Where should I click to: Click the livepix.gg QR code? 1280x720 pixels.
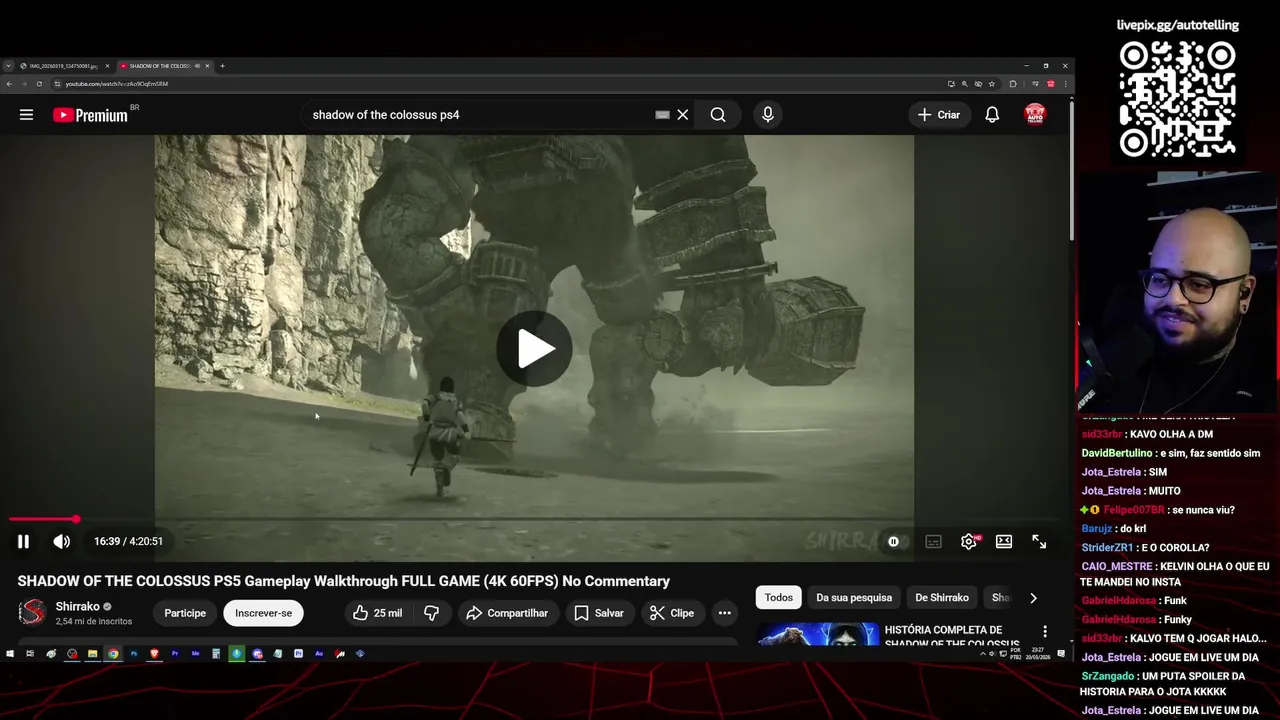[x=1177, y=98]
